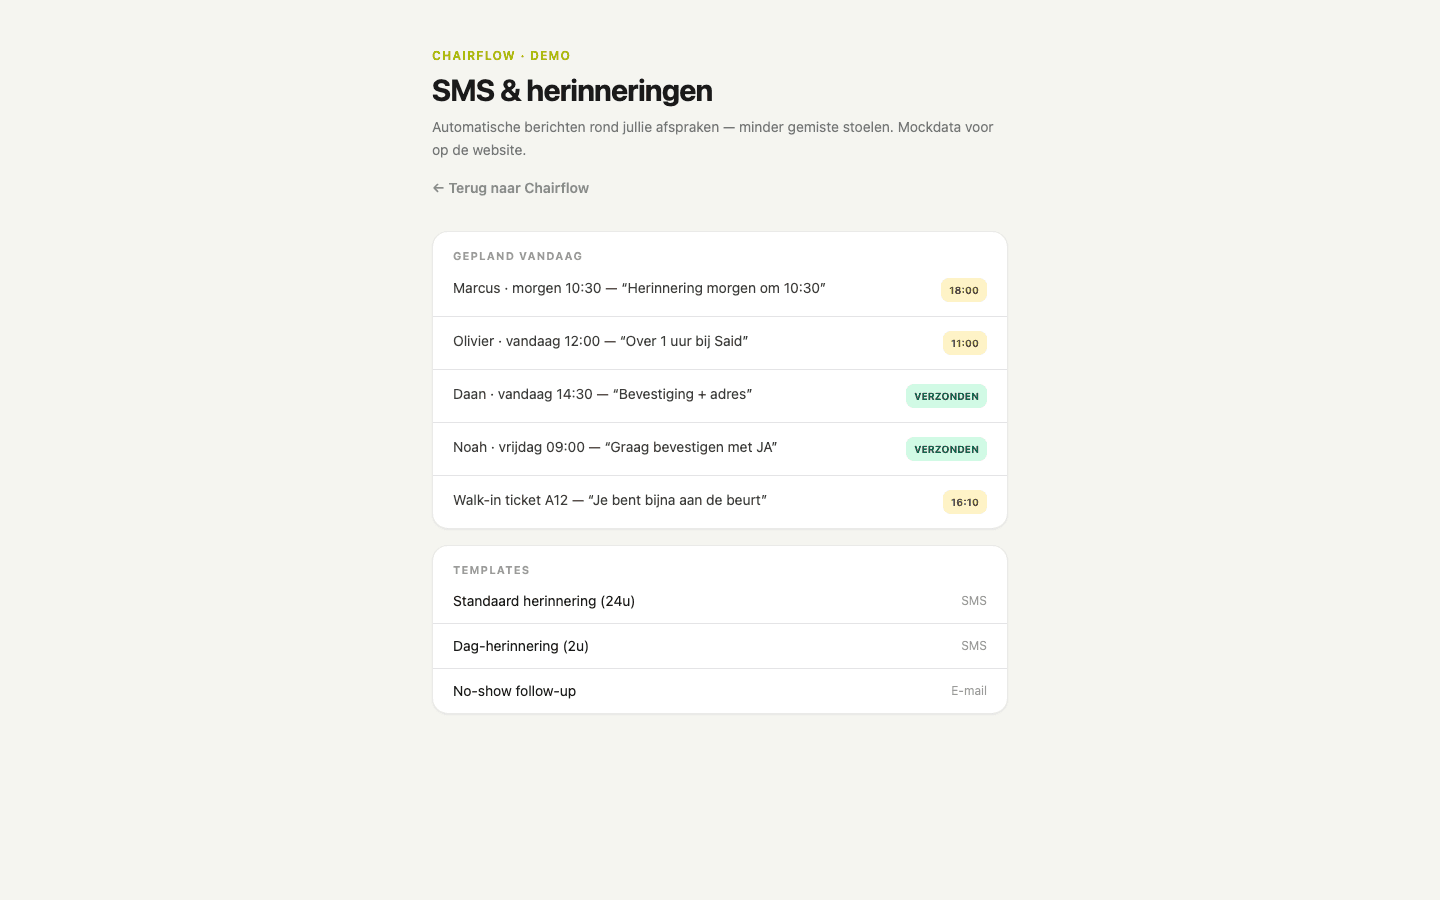Click the Dag-herinnering (2u) template row

pyautogui.click(x=520, y=646)
